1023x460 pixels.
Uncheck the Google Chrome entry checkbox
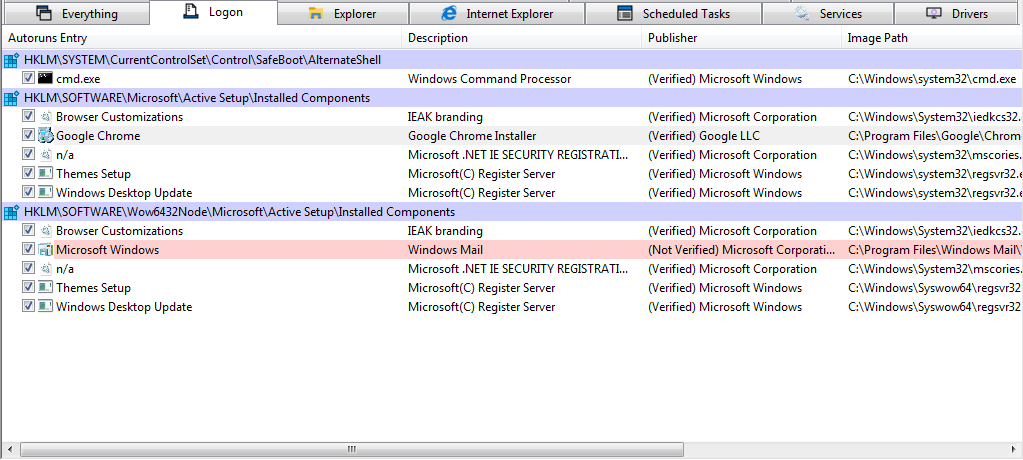pyautogui.click(x=28, y=135)
